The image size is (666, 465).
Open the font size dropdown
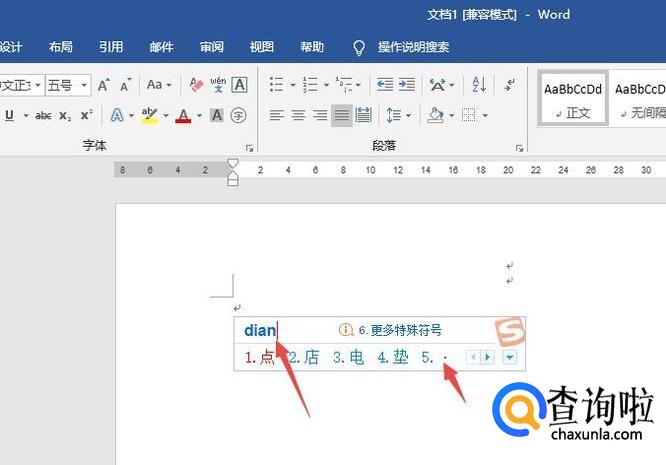[84, 85]
